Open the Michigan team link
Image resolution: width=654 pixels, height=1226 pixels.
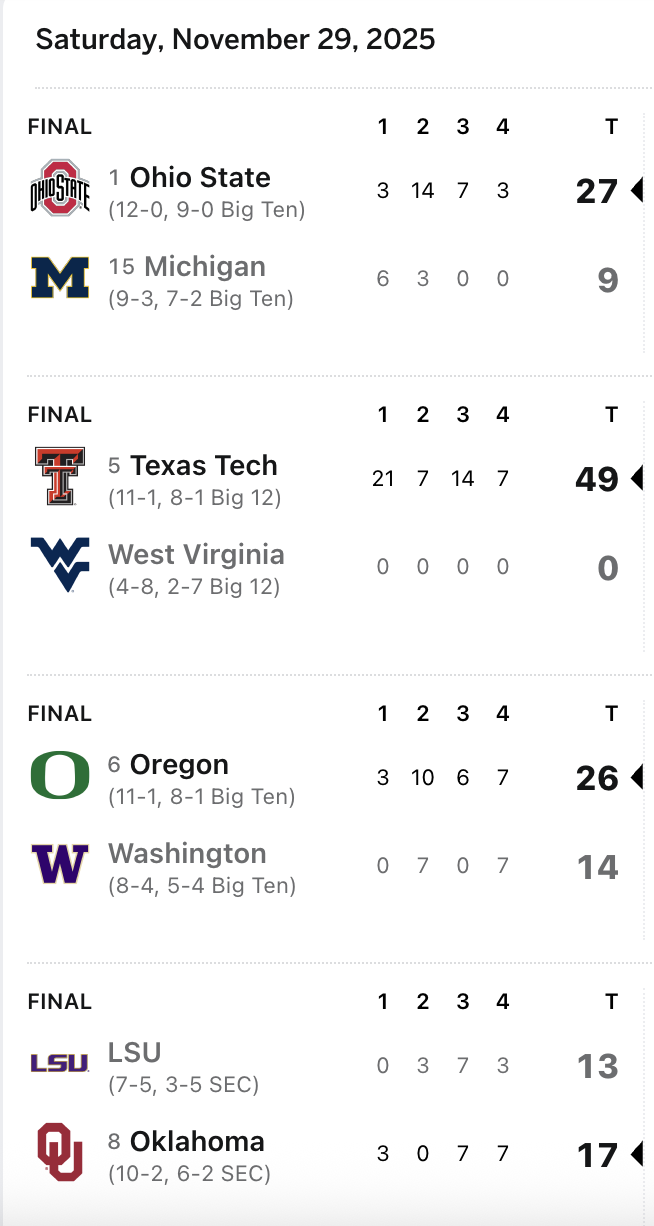click(x=205, y=267)
